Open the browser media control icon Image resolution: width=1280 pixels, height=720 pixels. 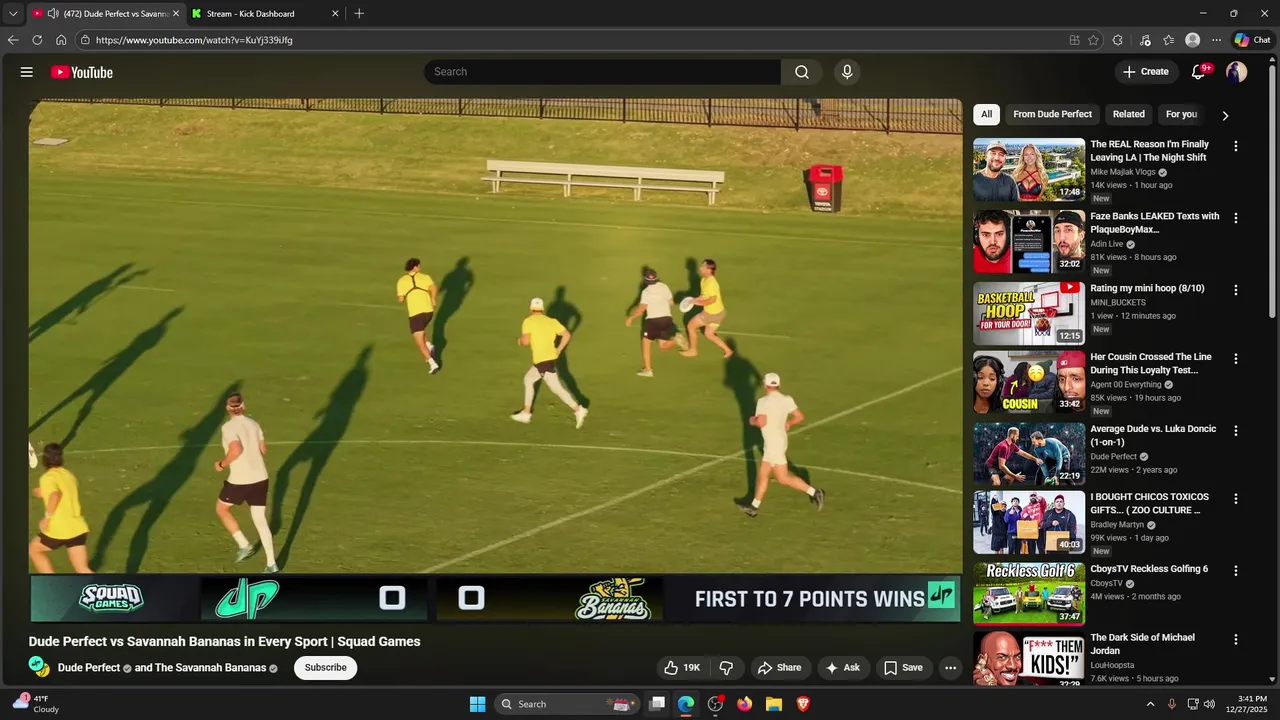1145,40
